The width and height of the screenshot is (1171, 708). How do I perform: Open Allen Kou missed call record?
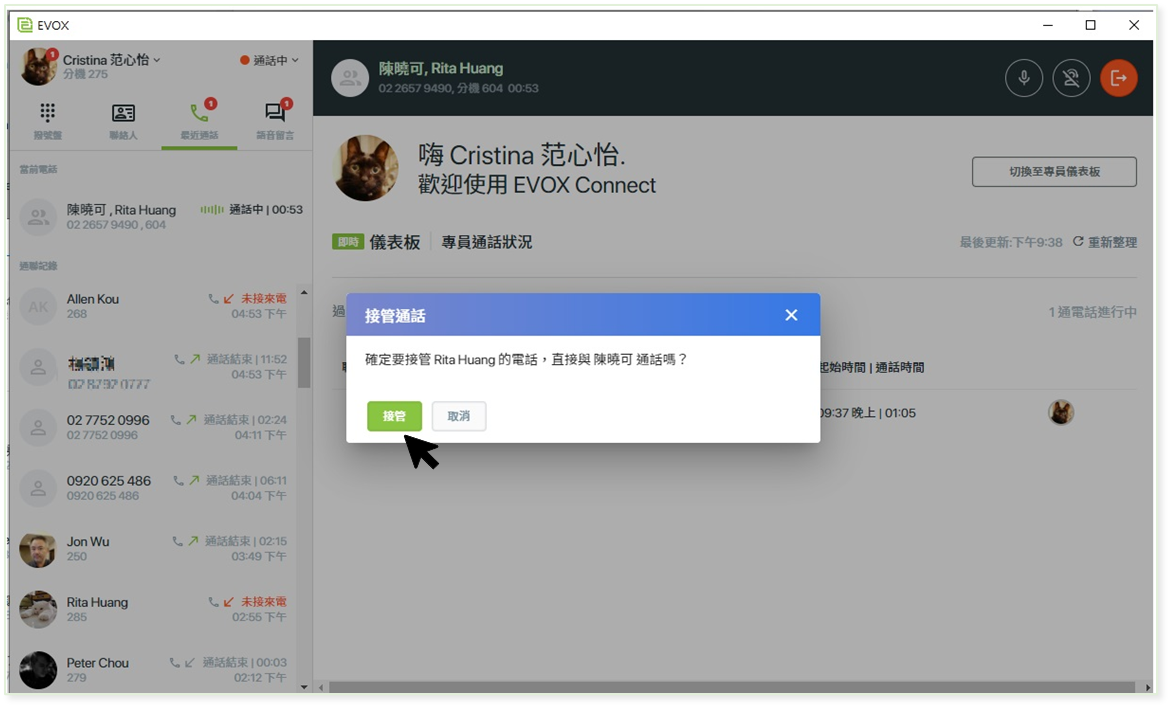click(x=155, y=306)
